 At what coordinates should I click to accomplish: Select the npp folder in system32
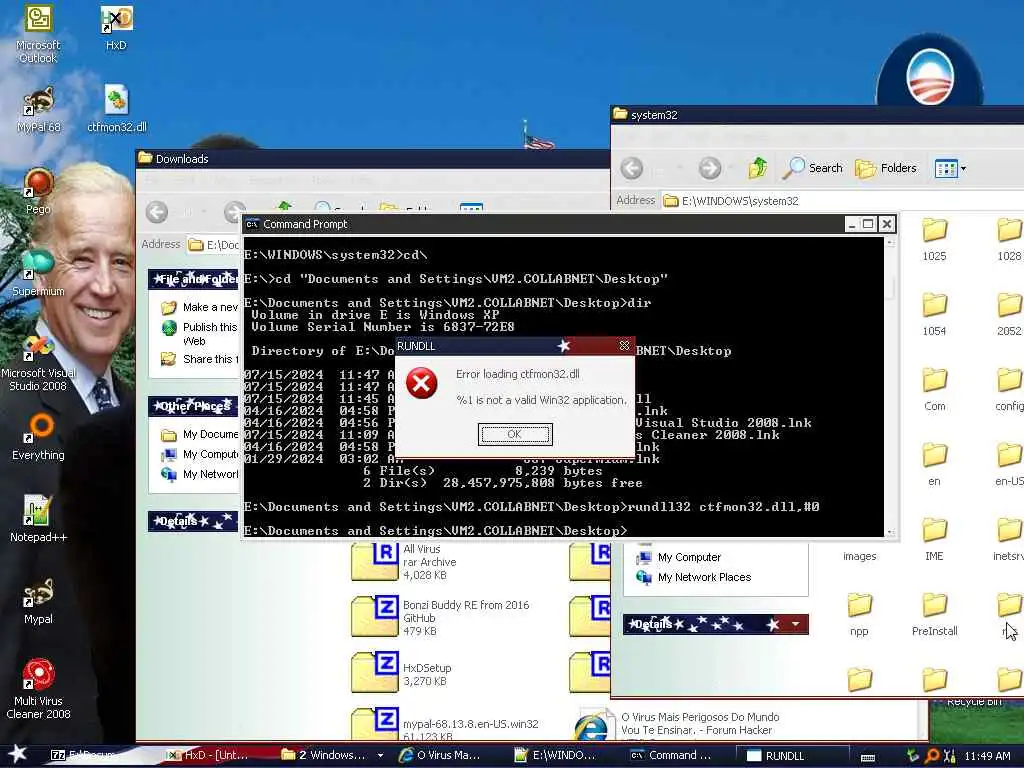pos(859,615)
